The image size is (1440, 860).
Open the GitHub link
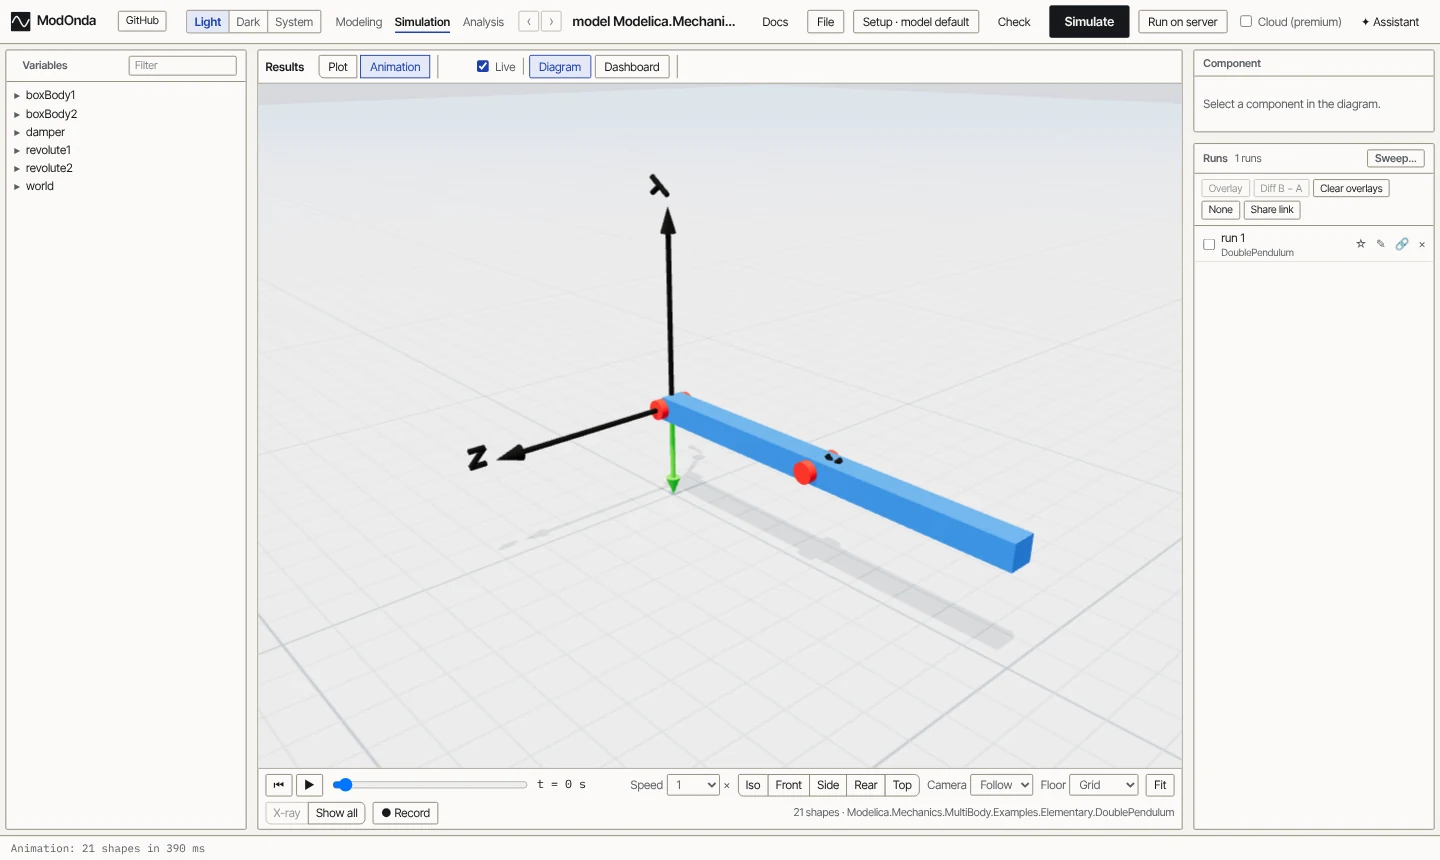pyautogui.click(x=142, y=21)
